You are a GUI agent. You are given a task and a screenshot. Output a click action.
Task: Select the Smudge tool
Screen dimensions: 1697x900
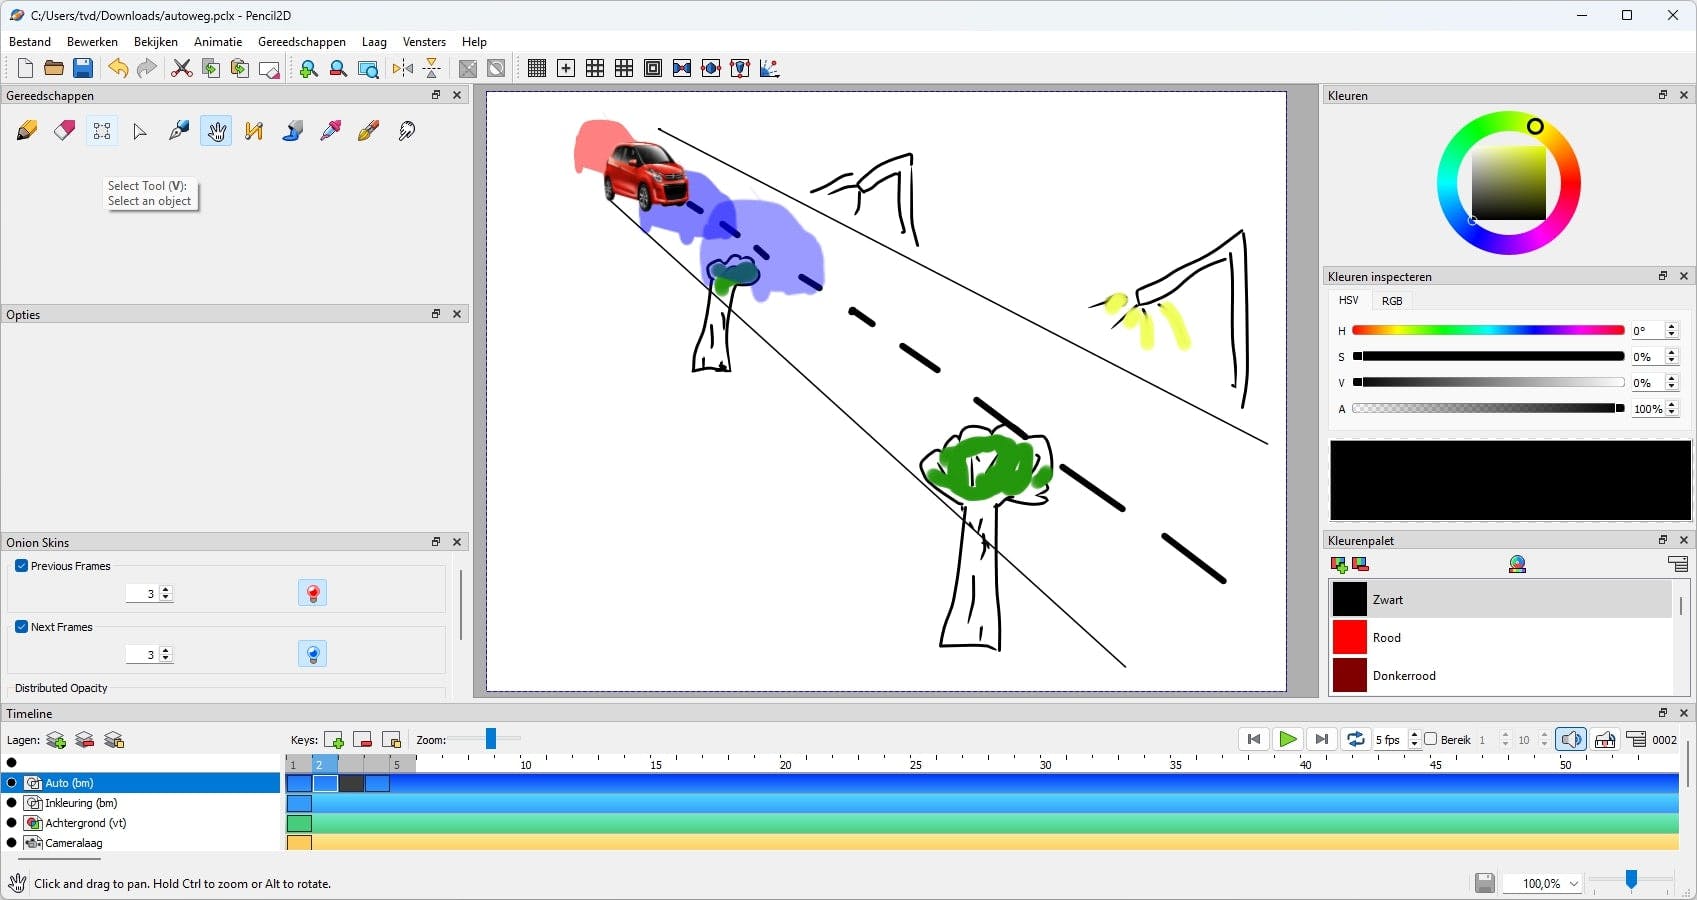click(x=406, y=131)
